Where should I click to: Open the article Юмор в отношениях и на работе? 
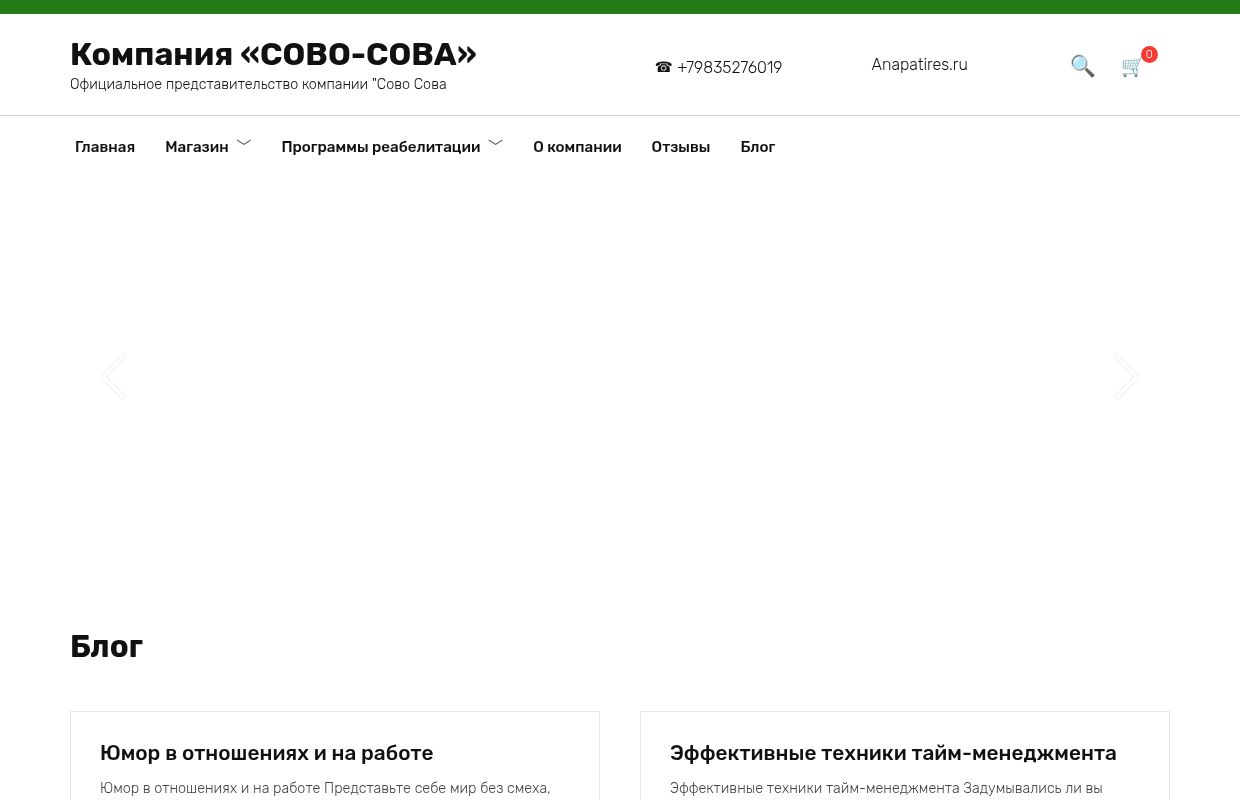tap(266, 753)
